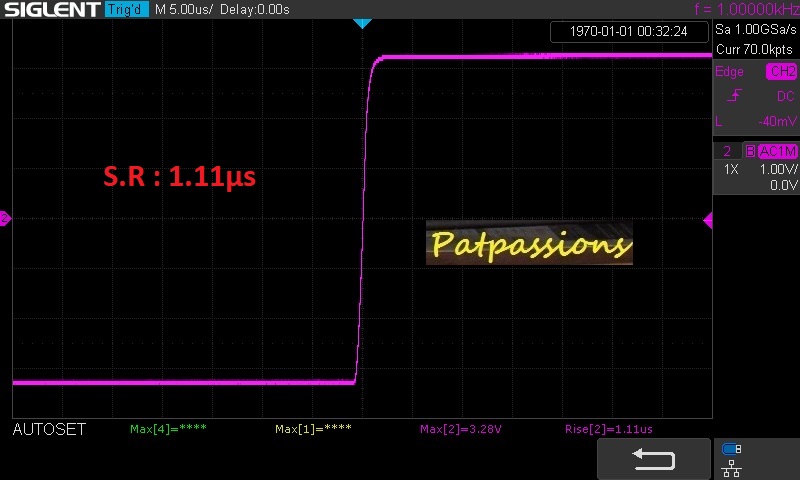This screenshot has height=480, width=800.
Task: Toggle the AC1M coupling badge
Action: click(x=777, y=151)
